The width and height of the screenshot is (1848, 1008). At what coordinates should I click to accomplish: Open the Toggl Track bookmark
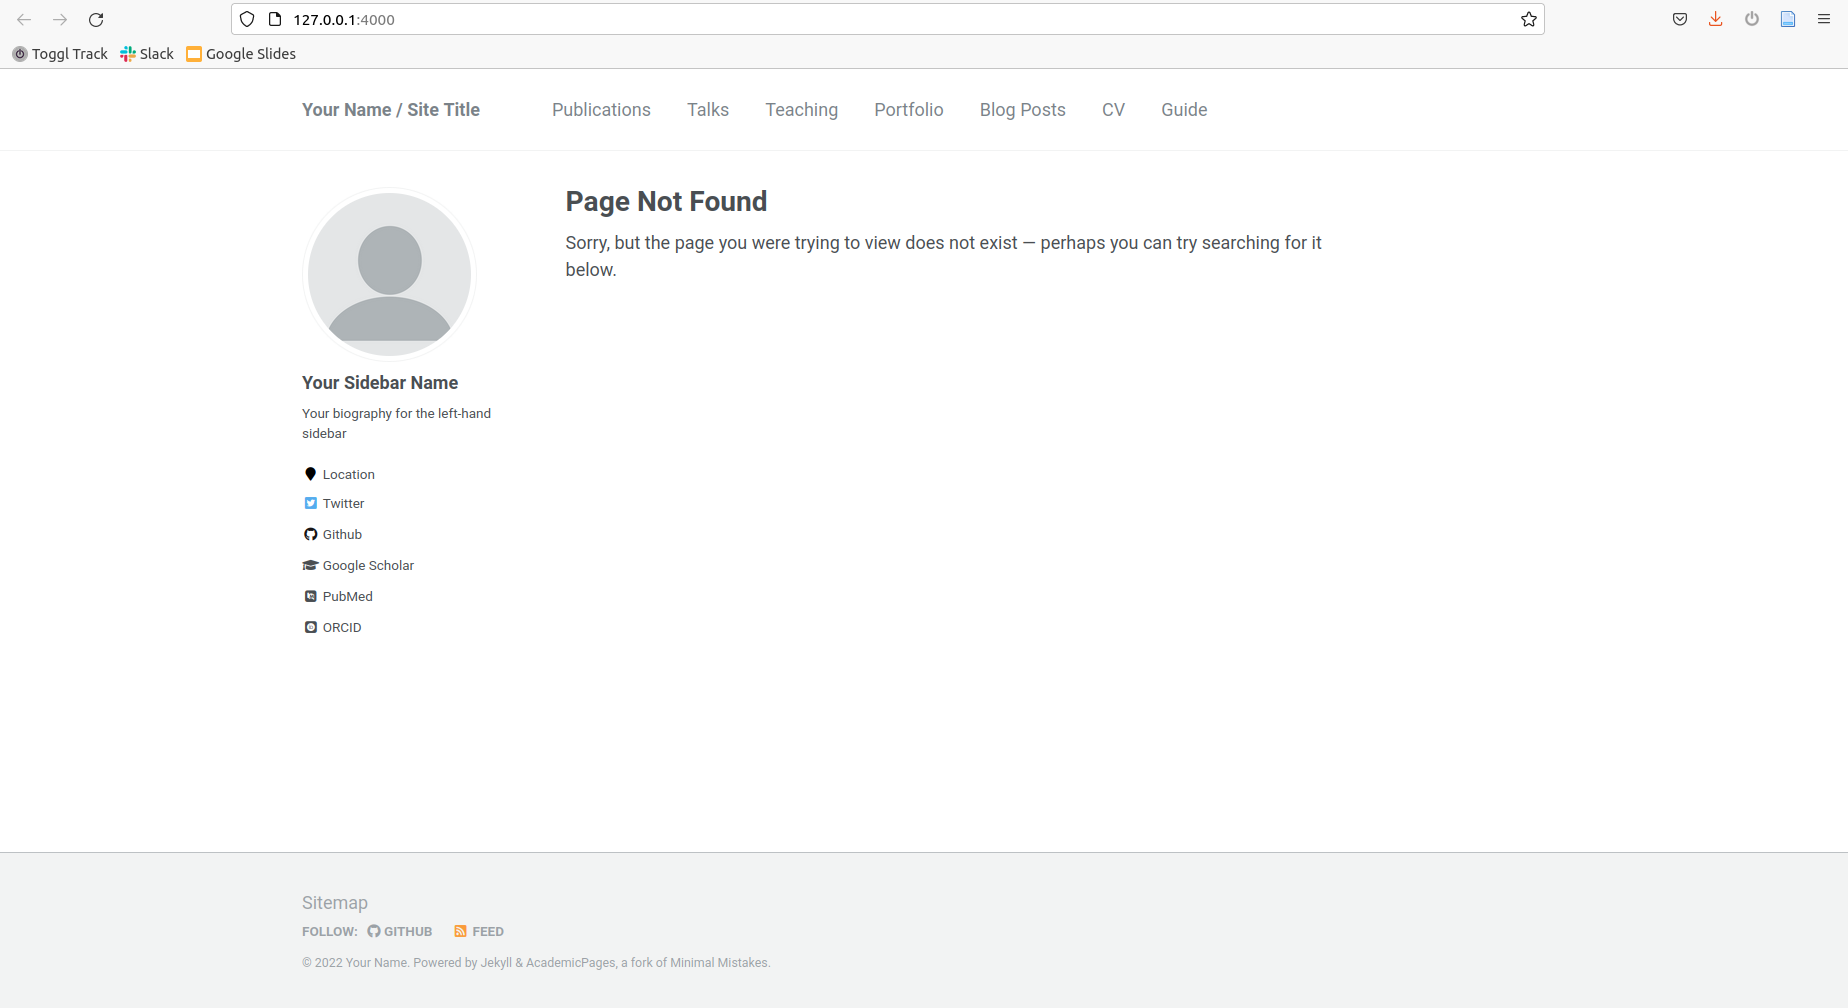point(60,54)
